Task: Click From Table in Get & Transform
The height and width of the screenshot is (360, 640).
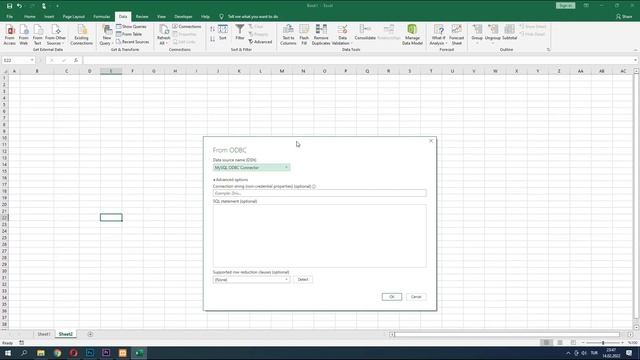Action: (129, 34)
